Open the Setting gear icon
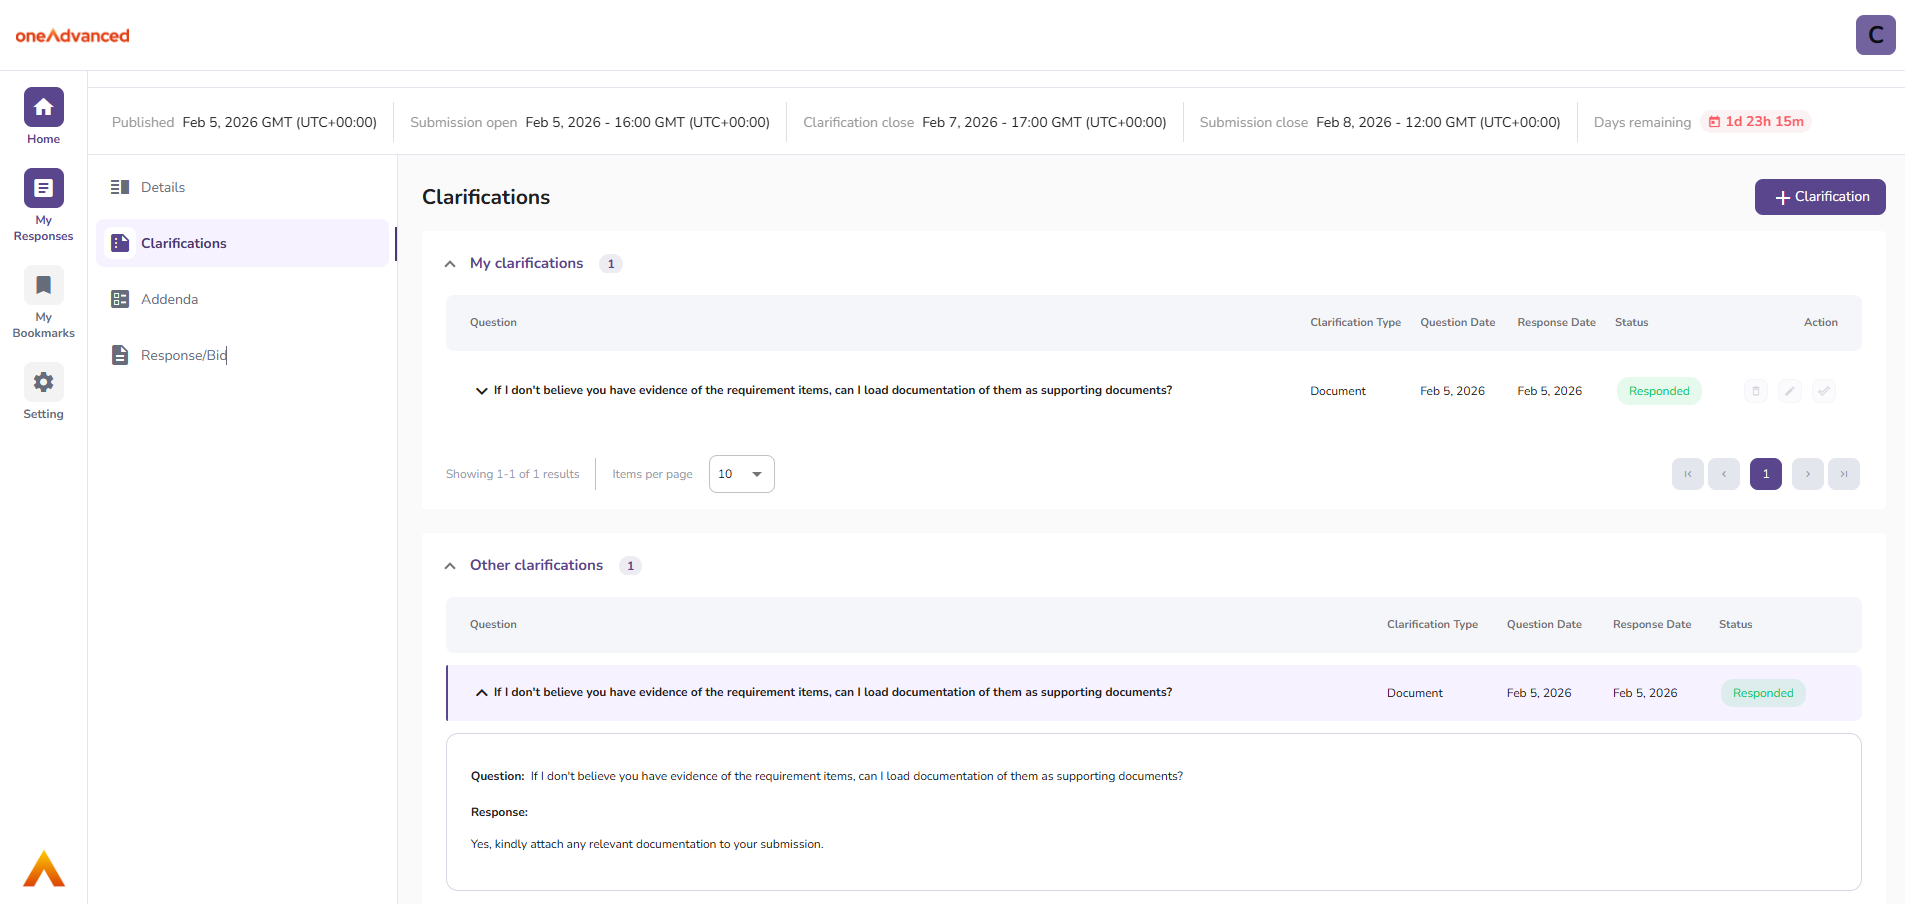Screen dimensions: 1905x904 43,383
